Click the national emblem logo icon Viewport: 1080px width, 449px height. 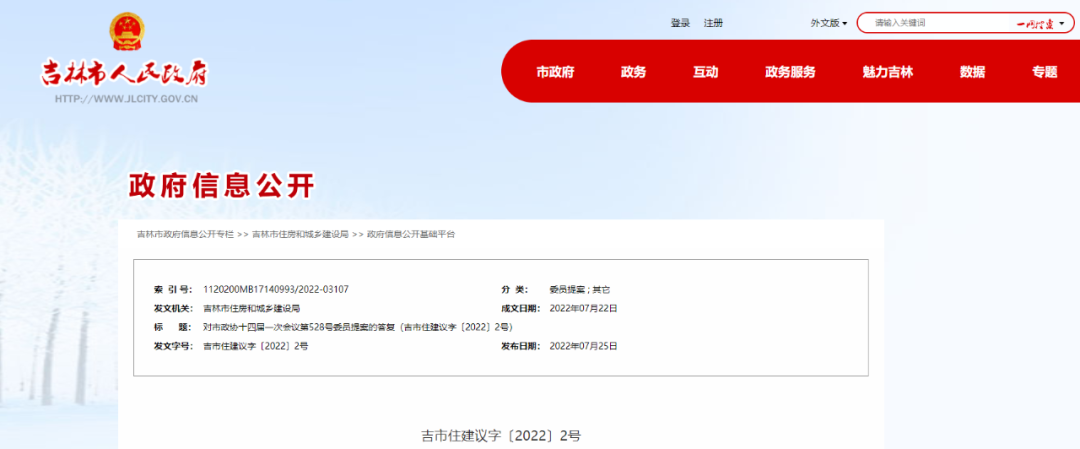point(127,32)
